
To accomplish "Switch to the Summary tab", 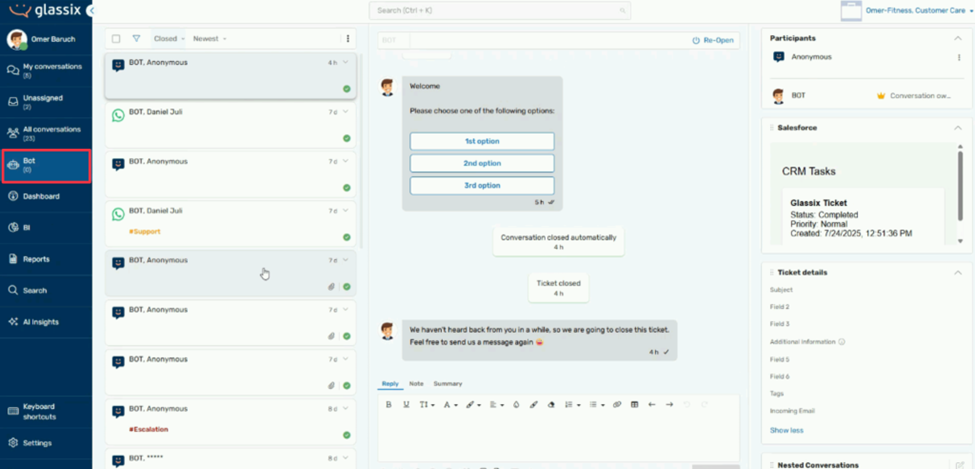I will 448,384.
